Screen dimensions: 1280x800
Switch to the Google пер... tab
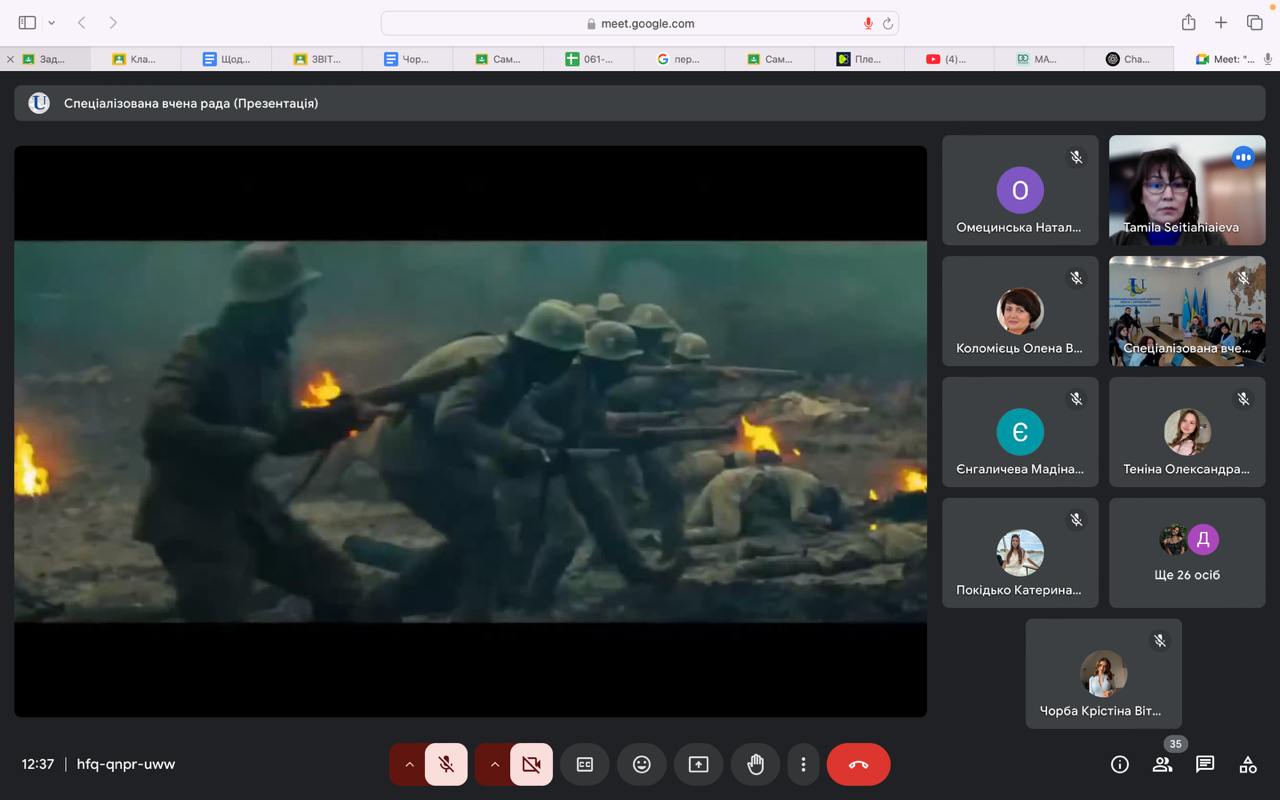pos(678,59)
